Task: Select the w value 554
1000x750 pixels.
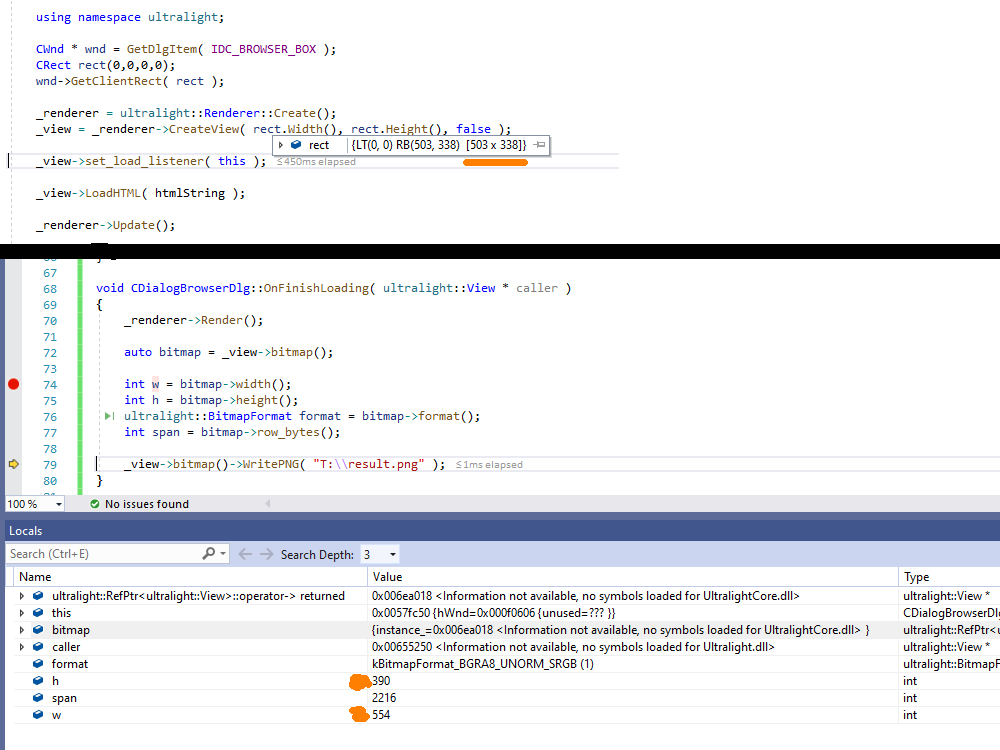Action: point(381,715)
